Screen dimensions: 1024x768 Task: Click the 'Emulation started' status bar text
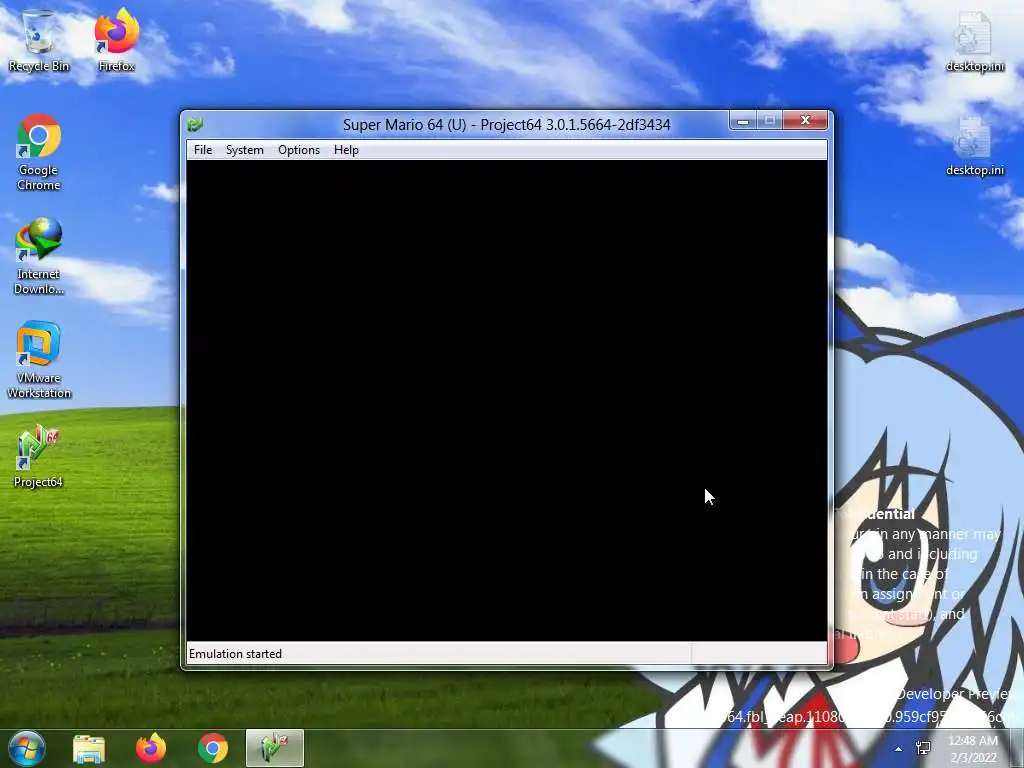click(235, 654)
